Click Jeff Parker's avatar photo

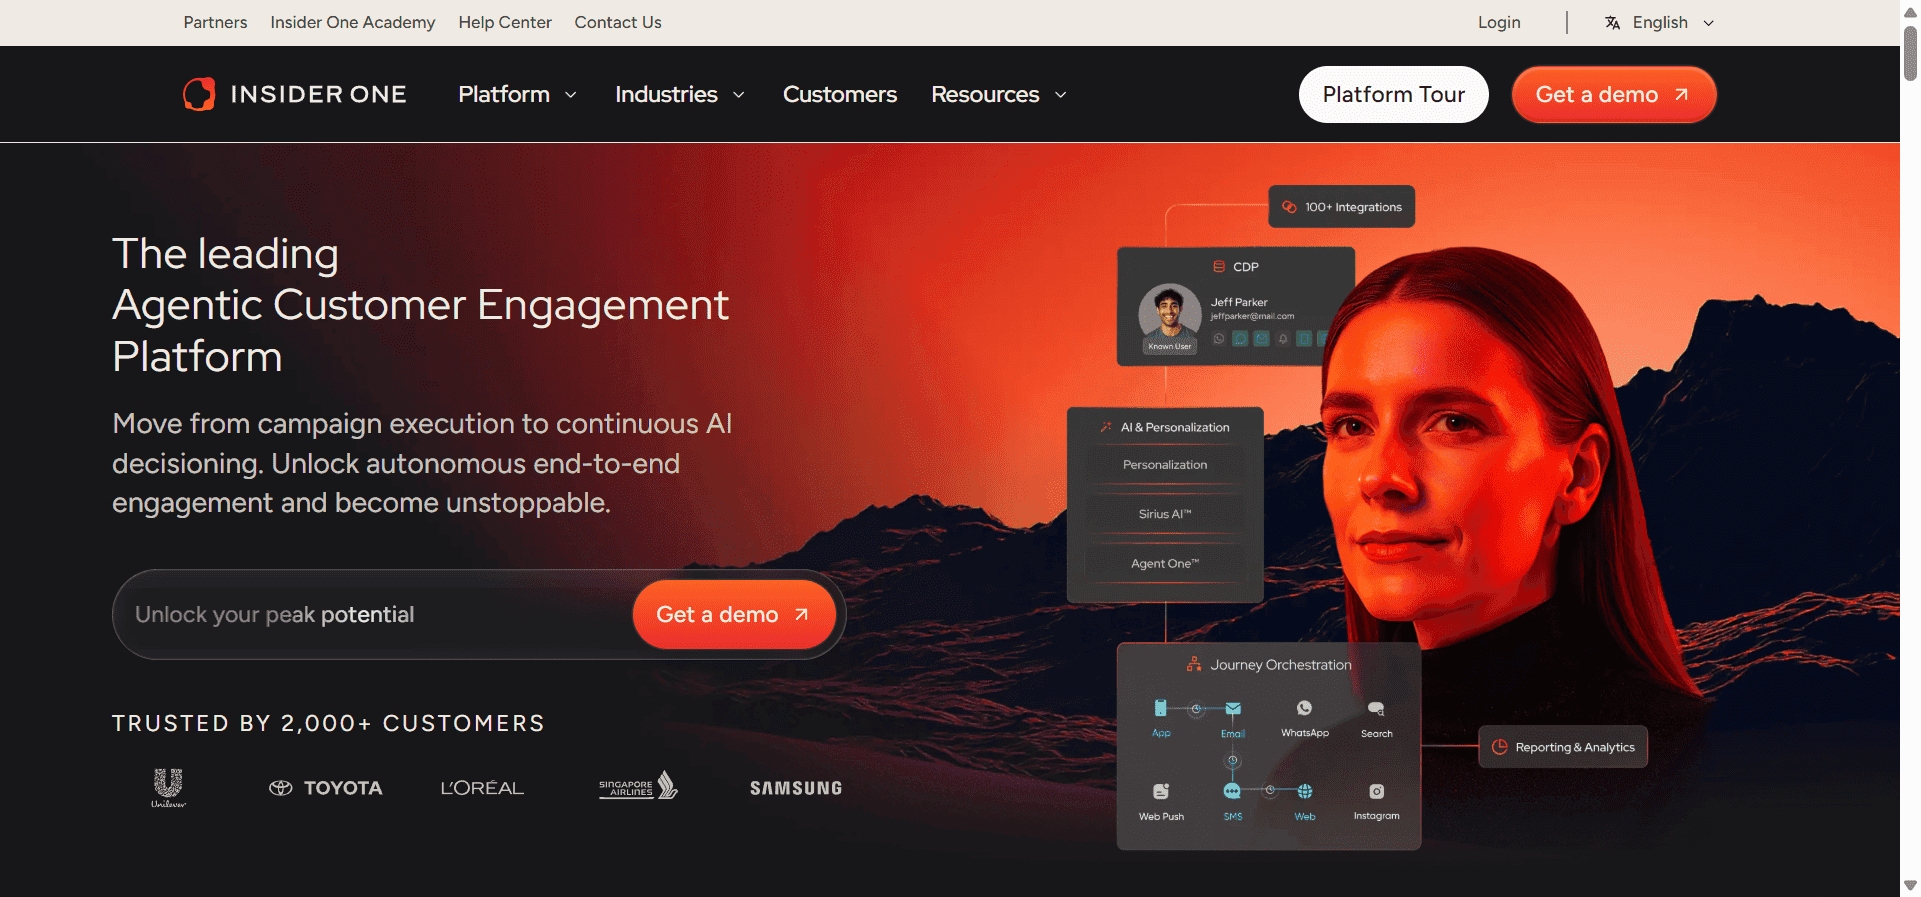[1170, 314]
